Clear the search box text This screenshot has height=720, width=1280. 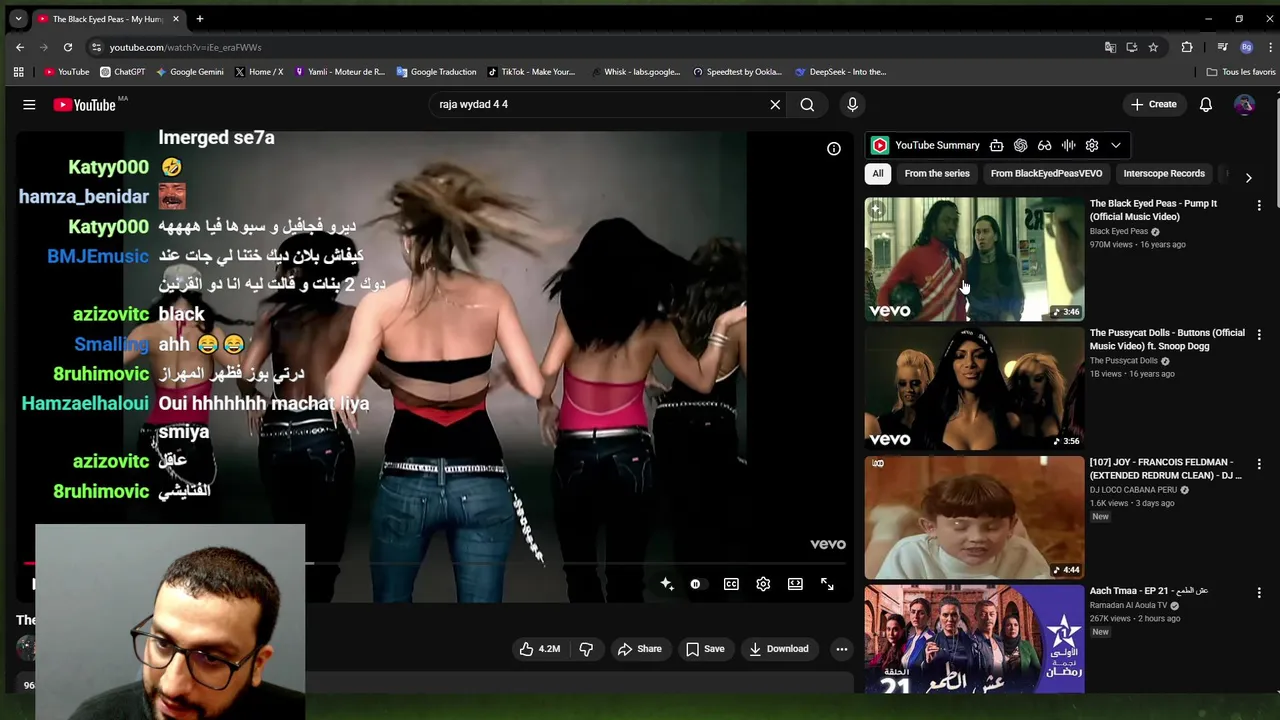pos(775,104)
